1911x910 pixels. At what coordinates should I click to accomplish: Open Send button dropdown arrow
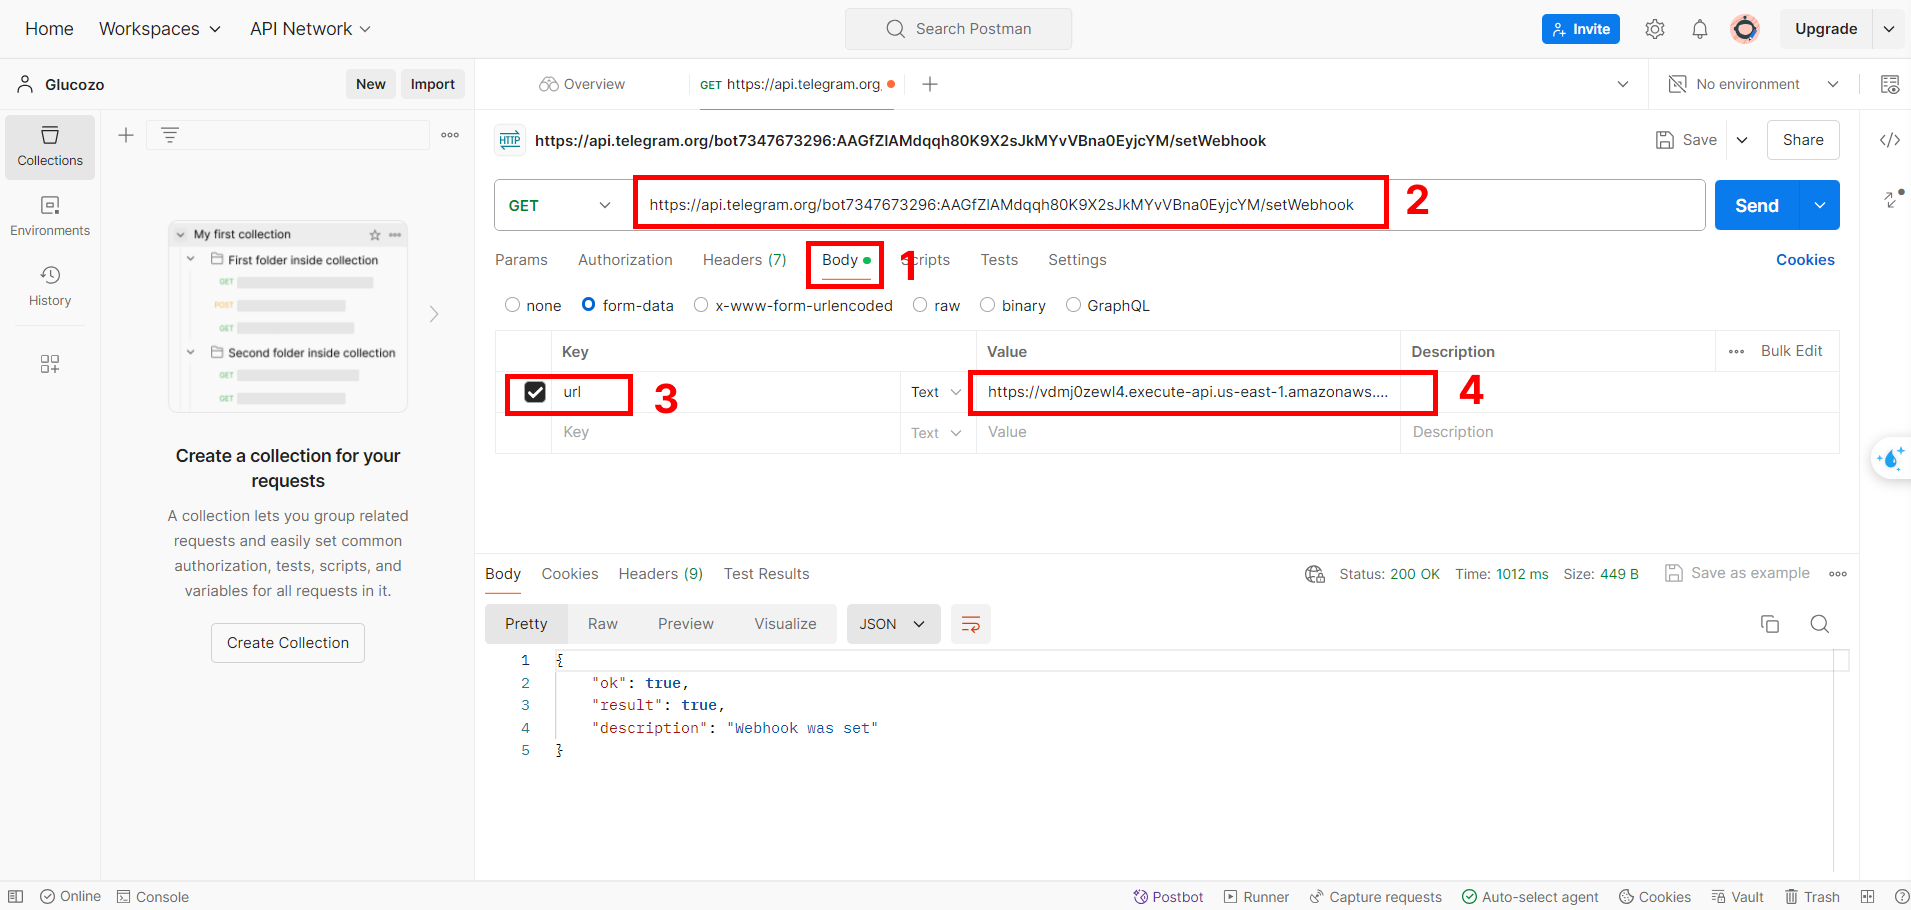coord(1820,205)
